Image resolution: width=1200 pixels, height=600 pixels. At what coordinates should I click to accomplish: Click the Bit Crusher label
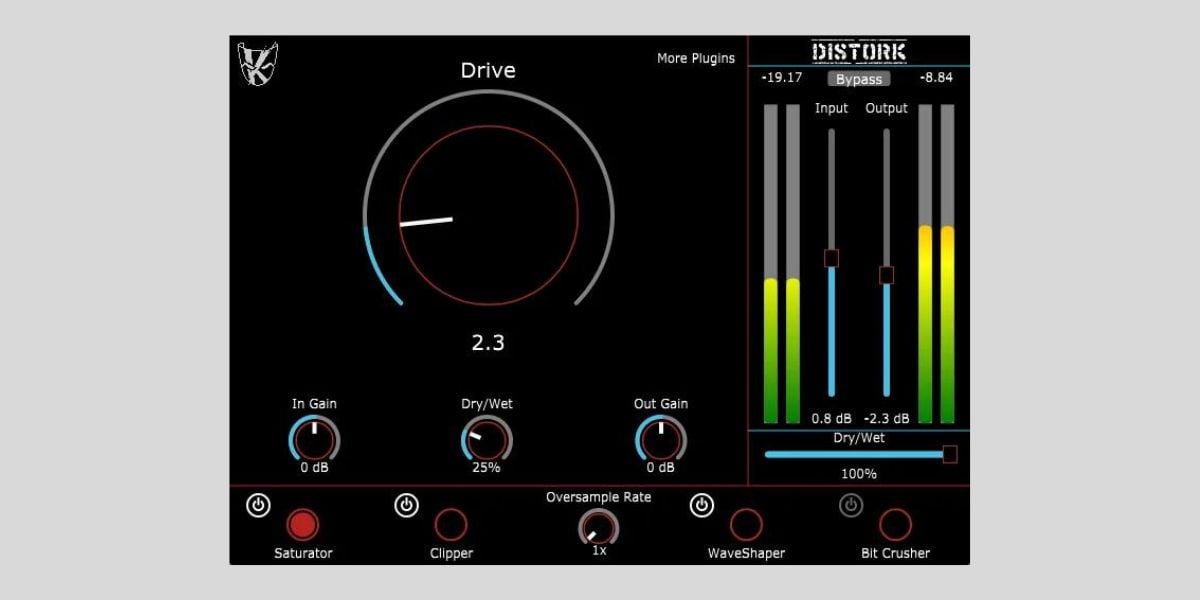click(x=895, y=553)
